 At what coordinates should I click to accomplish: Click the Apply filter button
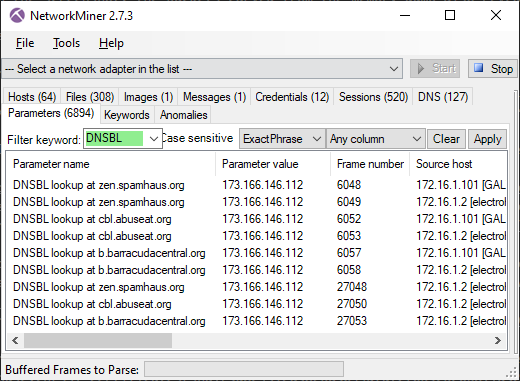point(488,139)
